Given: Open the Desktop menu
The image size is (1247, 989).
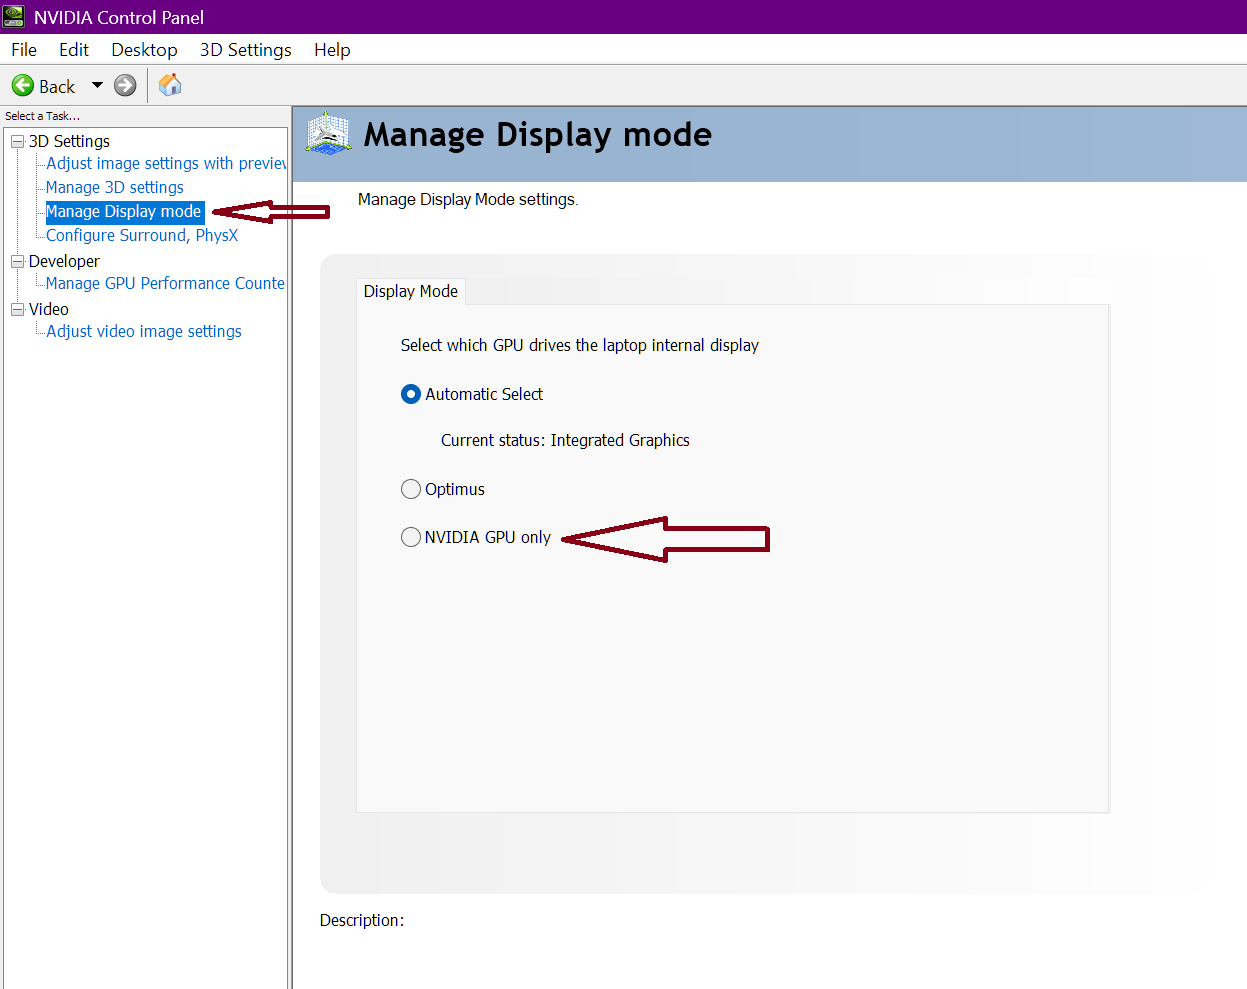Looking at the screenshot, I should [x=144, y=50].
